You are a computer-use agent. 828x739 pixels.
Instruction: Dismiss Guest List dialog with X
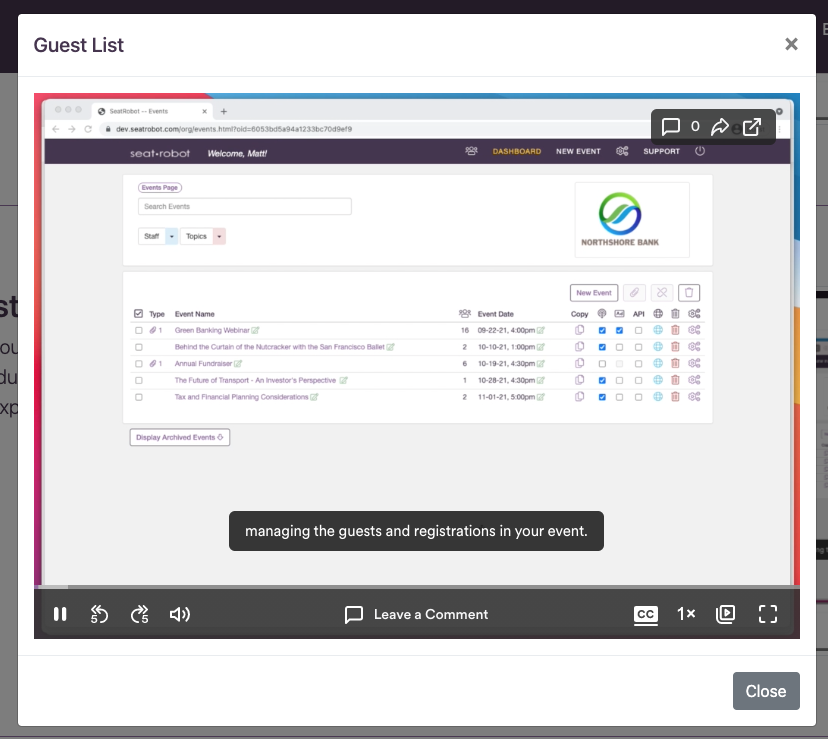pos(791,44)
